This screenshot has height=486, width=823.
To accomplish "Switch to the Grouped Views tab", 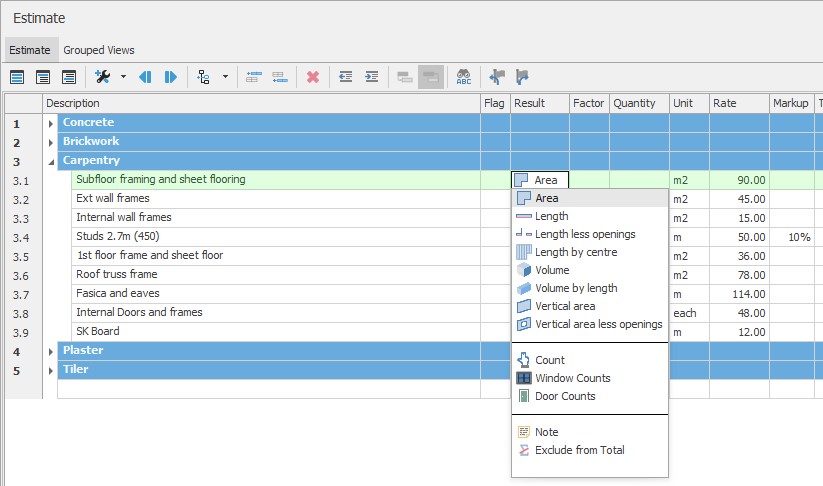I will (99, 50).
